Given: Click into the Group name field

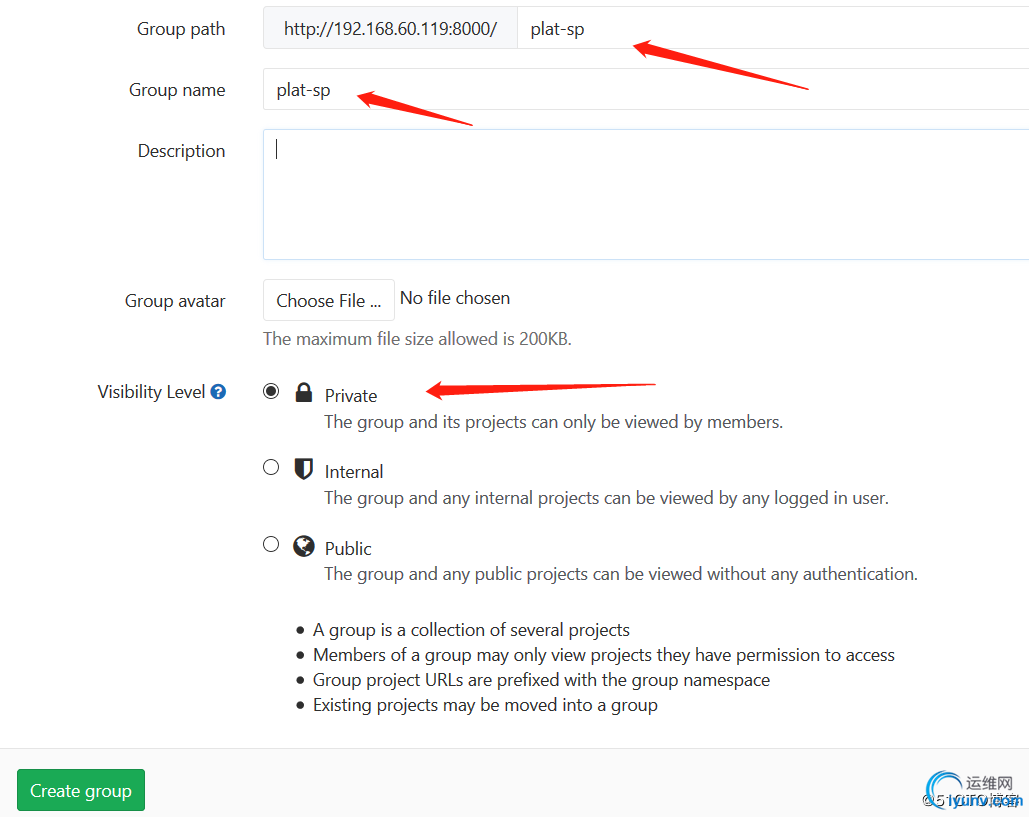Looking at the screenshot, I should [x=640, y=90].
